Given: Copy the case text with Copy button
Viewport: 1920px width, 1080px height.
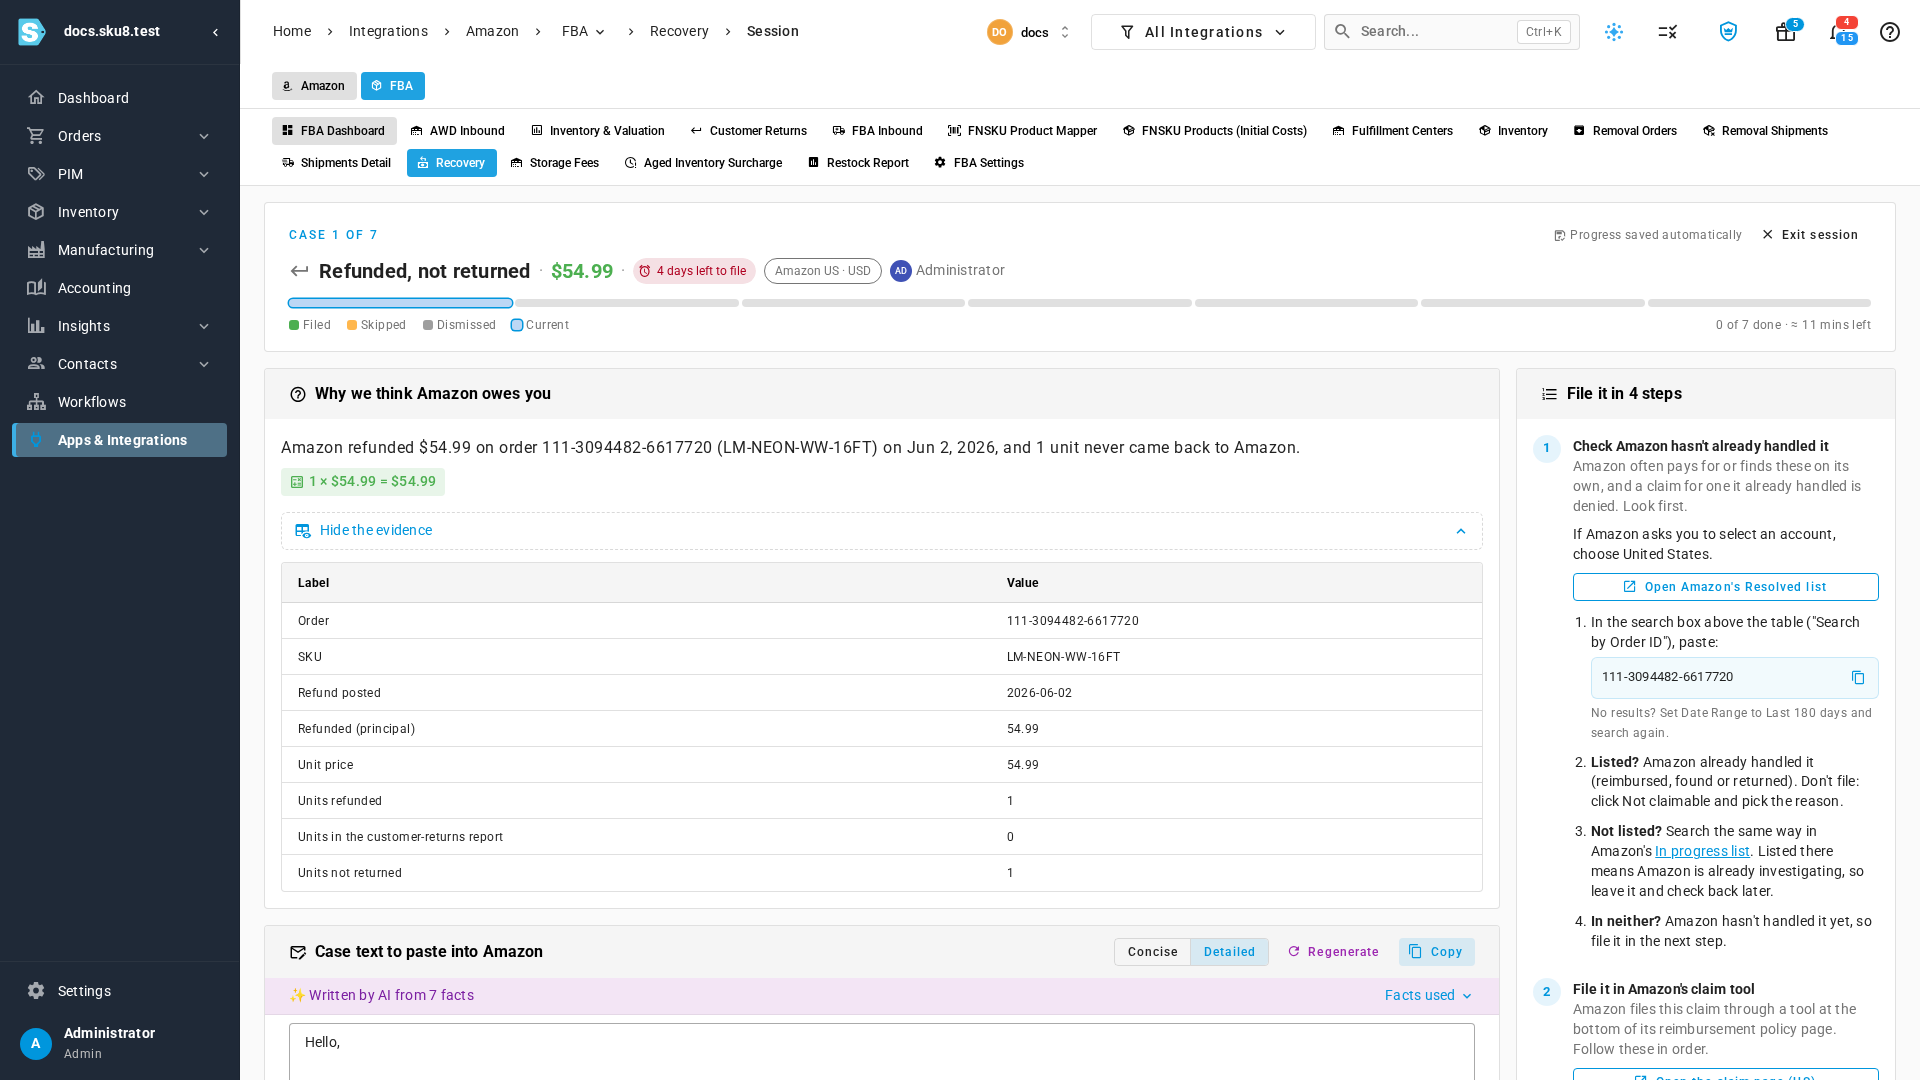Looking at the screenshot, I should tap(1436, 952).
